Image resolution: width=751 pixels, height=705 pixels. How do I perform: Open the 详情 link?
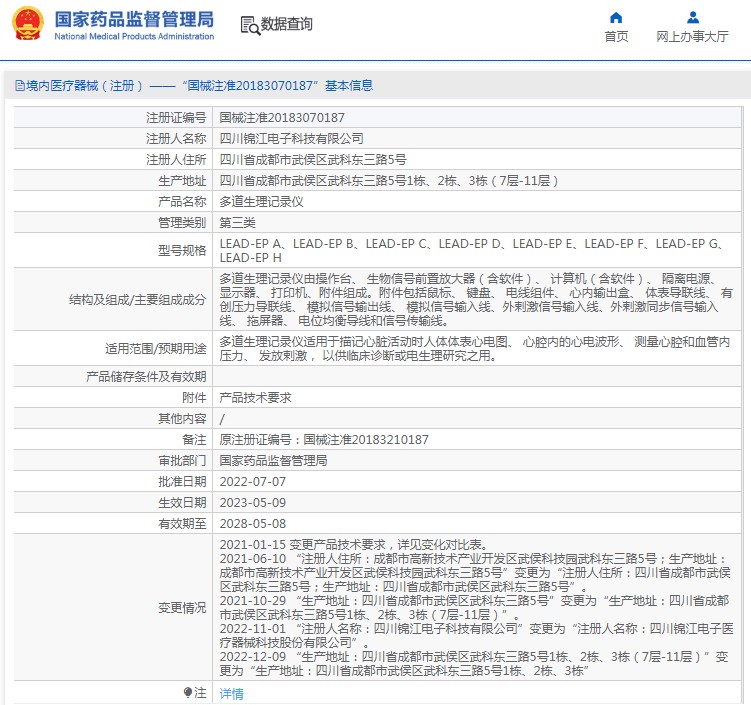231,694
